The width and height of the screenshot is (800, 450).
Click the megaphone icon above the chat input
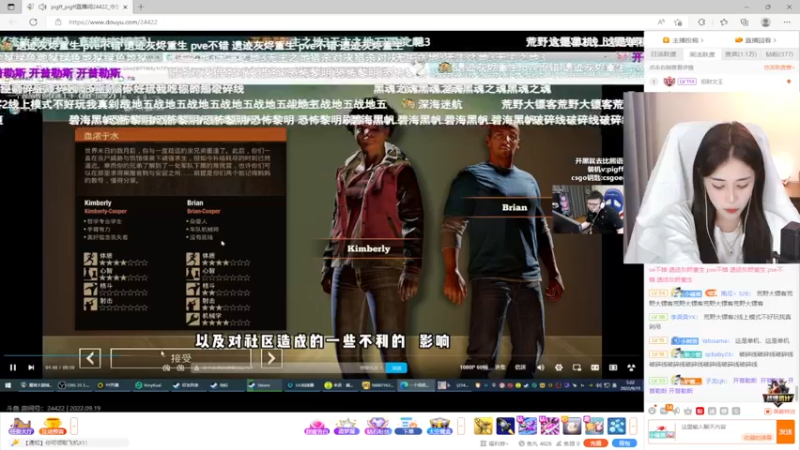(677, 410)
